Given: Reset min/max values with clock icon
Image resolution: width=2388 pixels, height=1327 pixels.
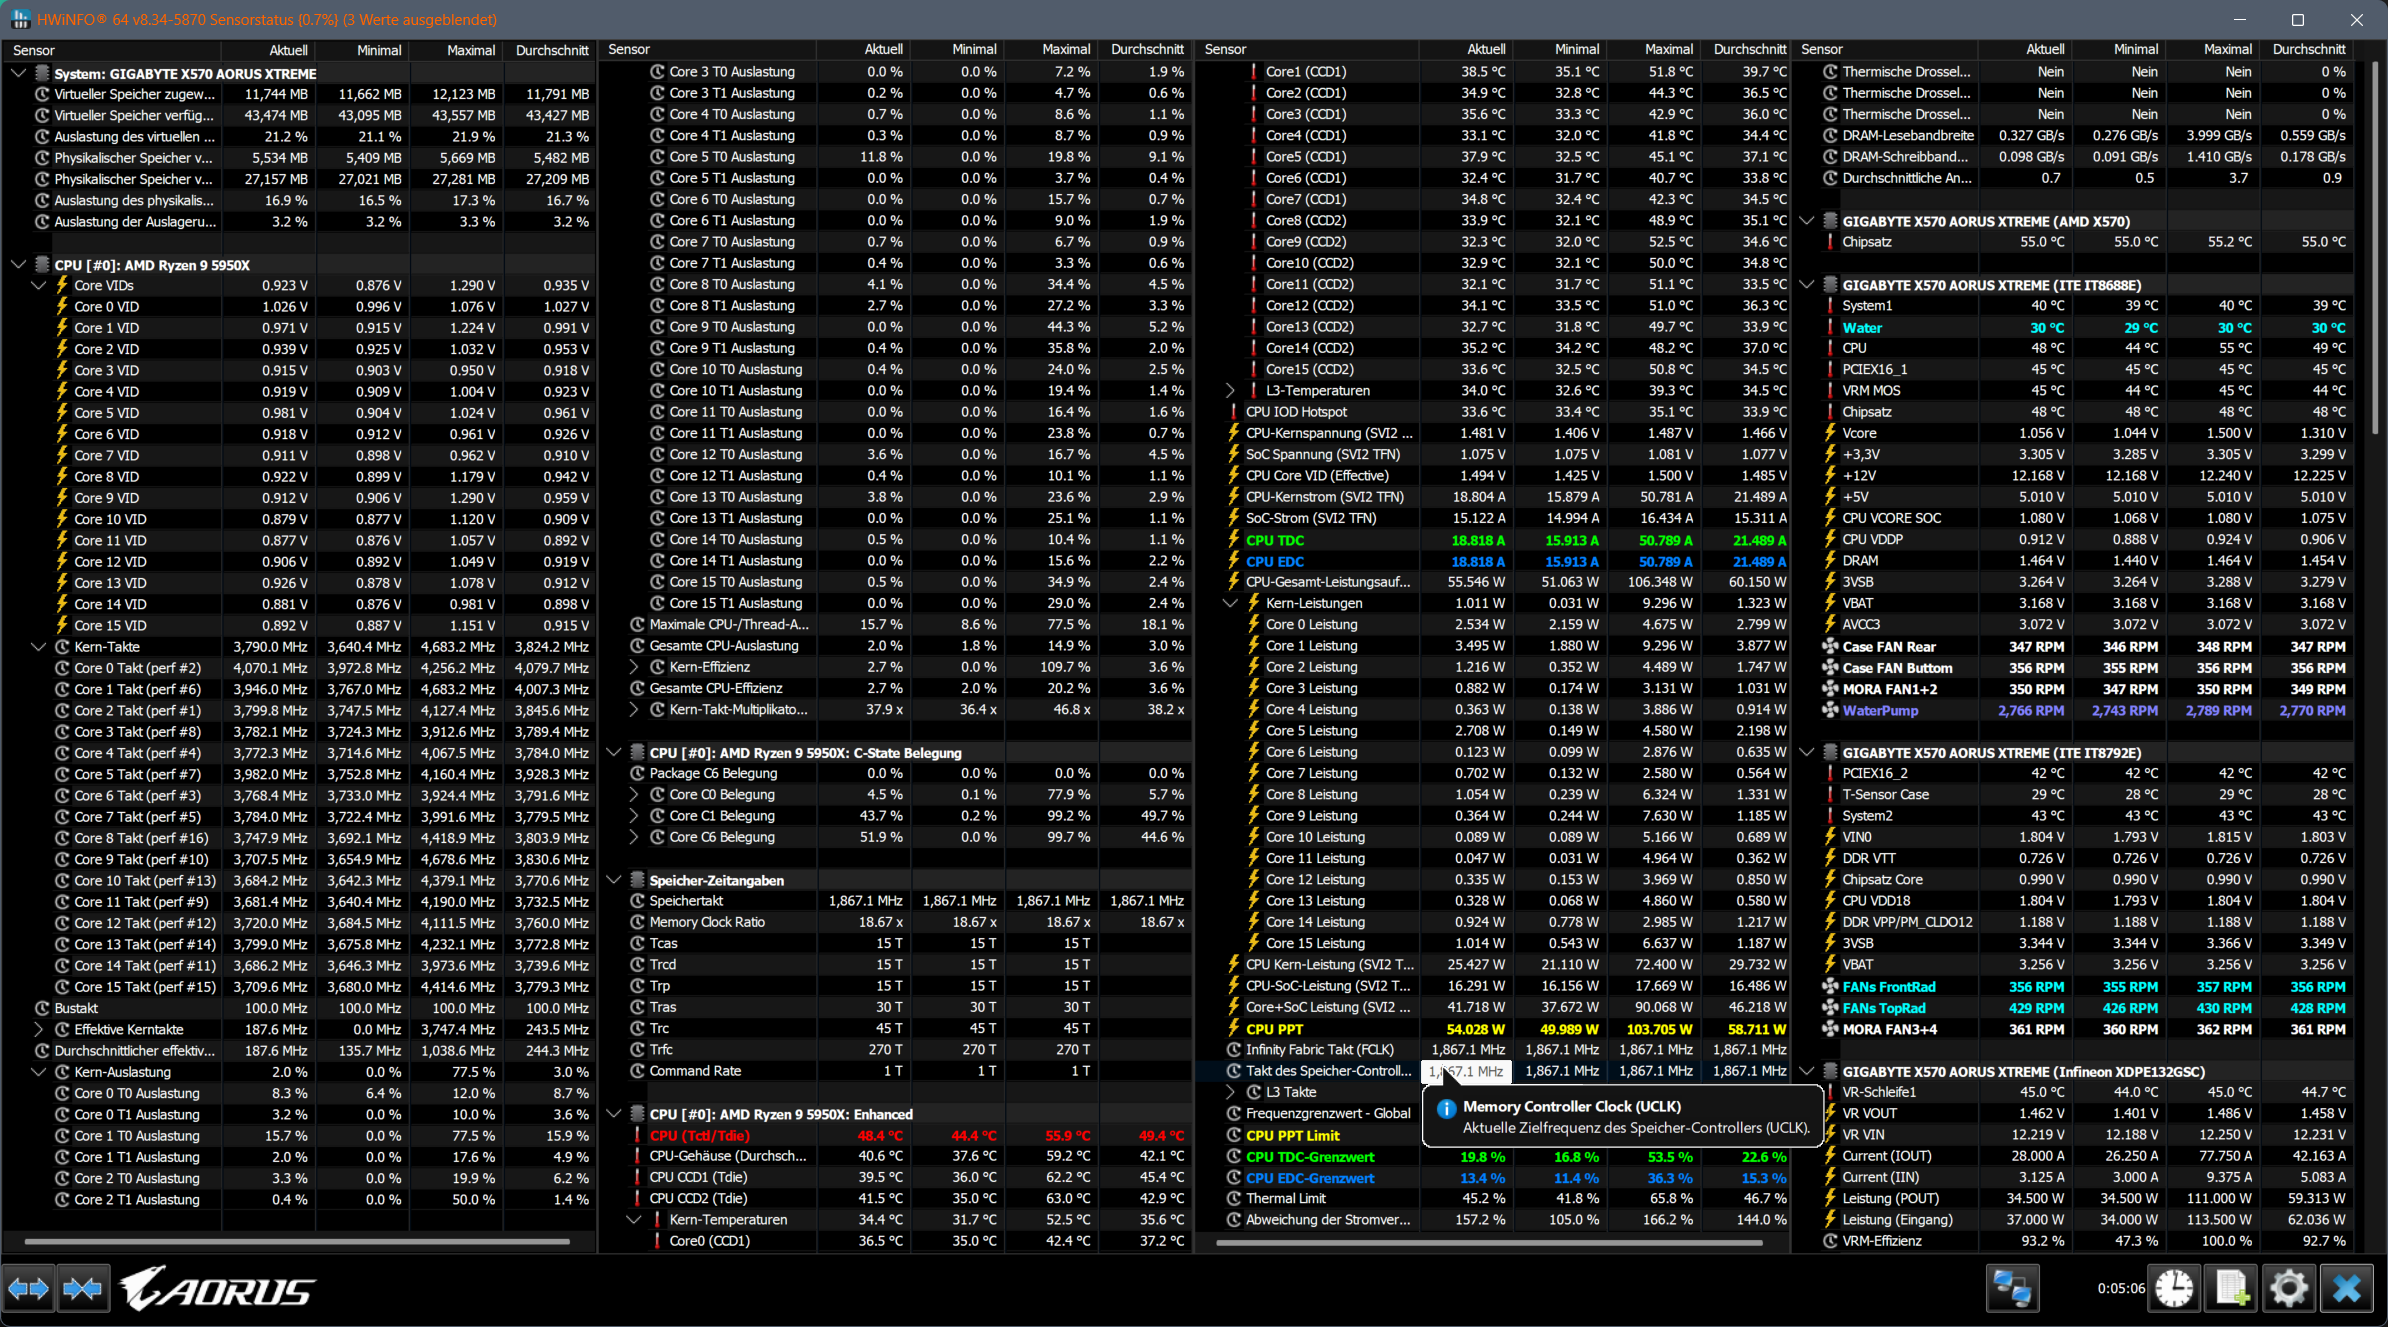Looking at the screenshot, I should (2175, 1289).
